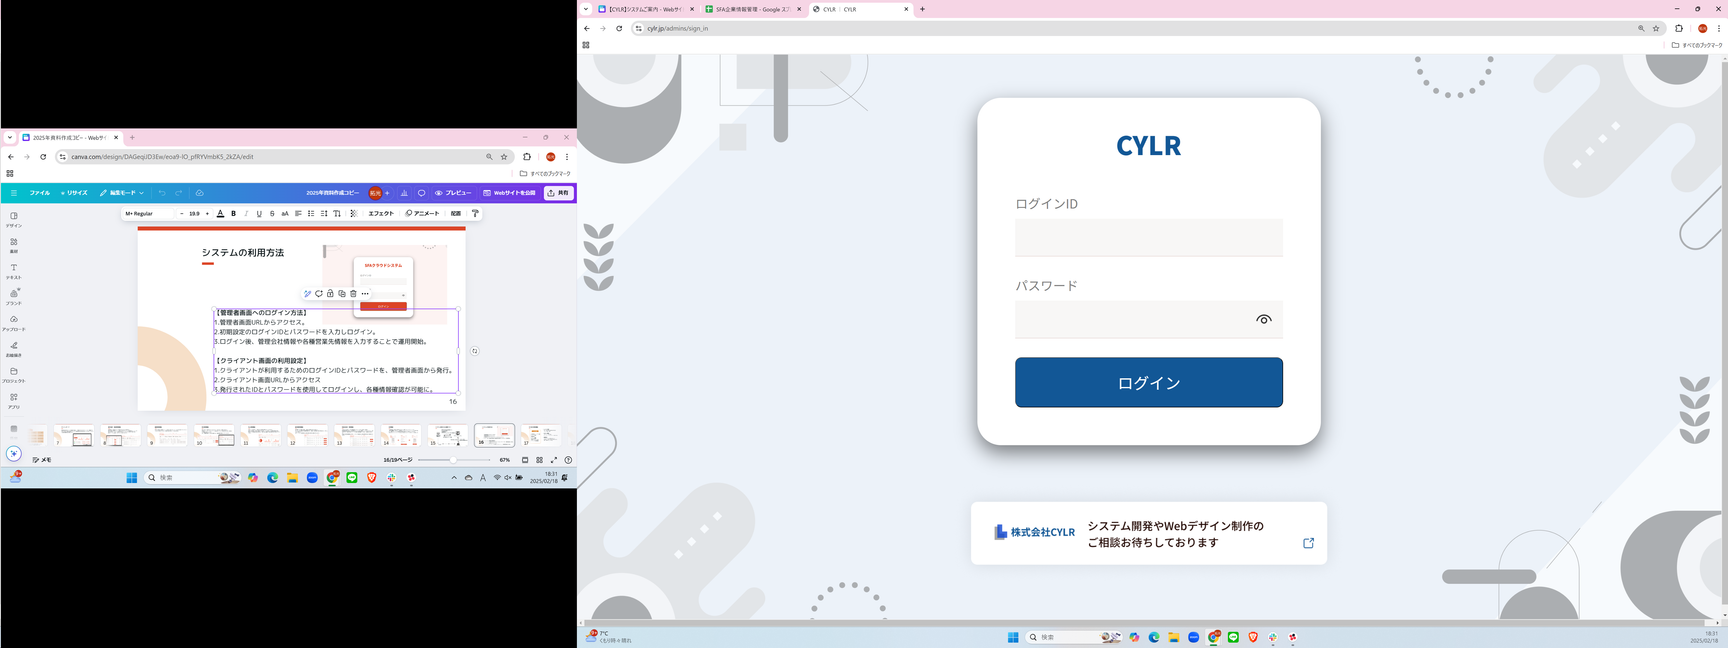This screenshot has width=1728, height=648.
Task: Open the プロジェクト panel in sidebar
Action: (x=14, y=375)
